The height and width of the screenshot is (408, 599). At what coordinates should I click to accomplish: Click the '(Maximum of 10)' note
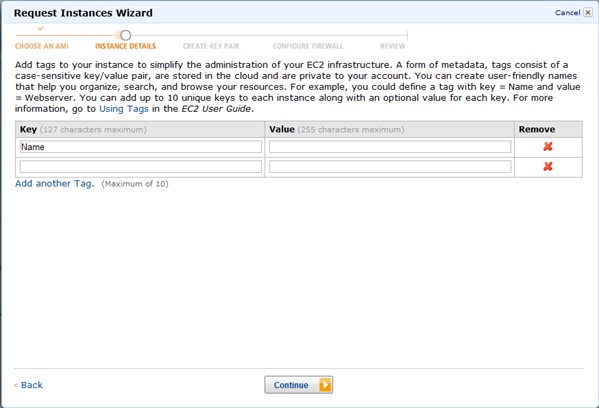tap(135, 184)
